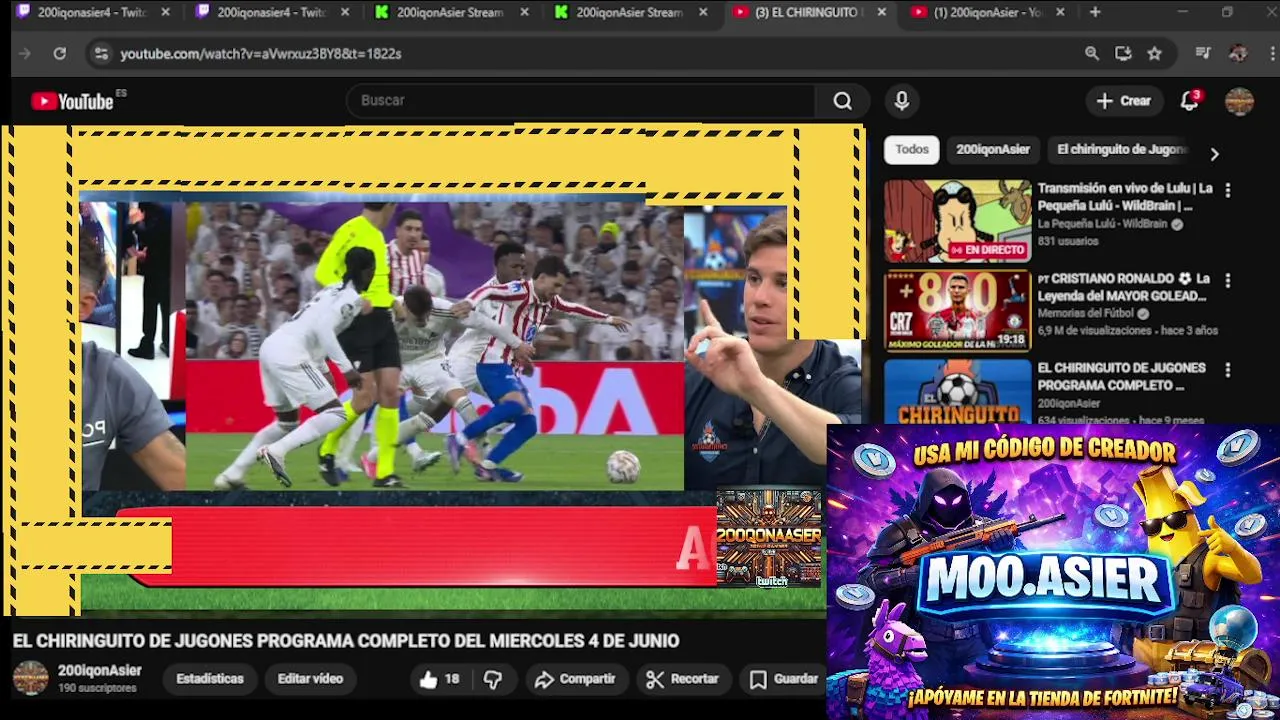Select the Todos filter chip
1280x720 pixels.
tap(912, 150)
